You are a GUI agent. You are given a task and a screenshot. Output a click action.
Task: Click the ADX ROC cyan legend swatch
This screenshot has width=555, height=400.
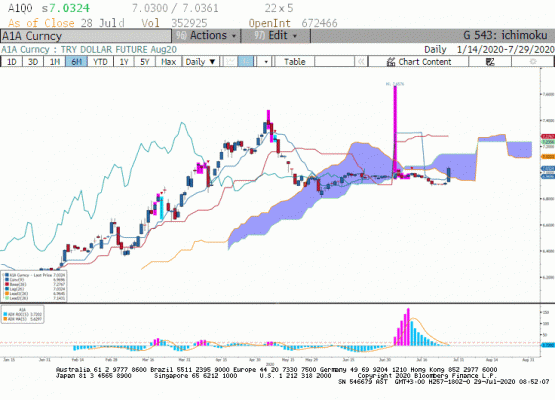coord(5,314)
